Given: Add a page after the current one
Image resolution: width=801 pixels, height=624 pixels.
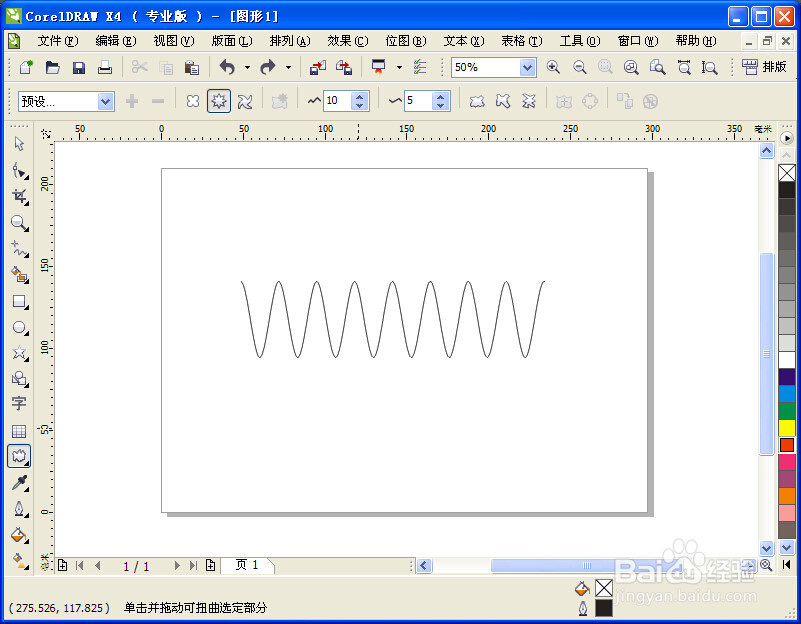Looking at the screenshot, I should [210, 565].
